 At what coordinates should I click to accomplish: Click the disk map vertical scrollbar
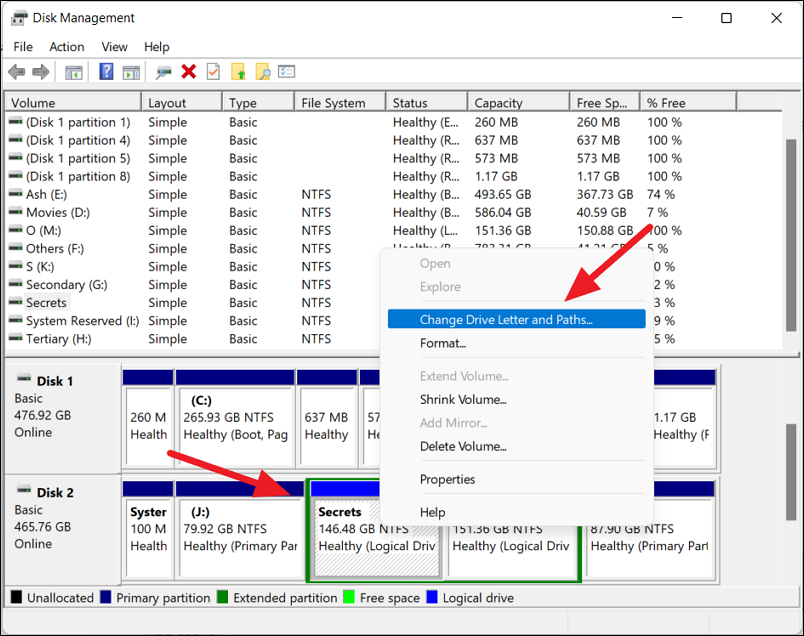click(792, 472)
